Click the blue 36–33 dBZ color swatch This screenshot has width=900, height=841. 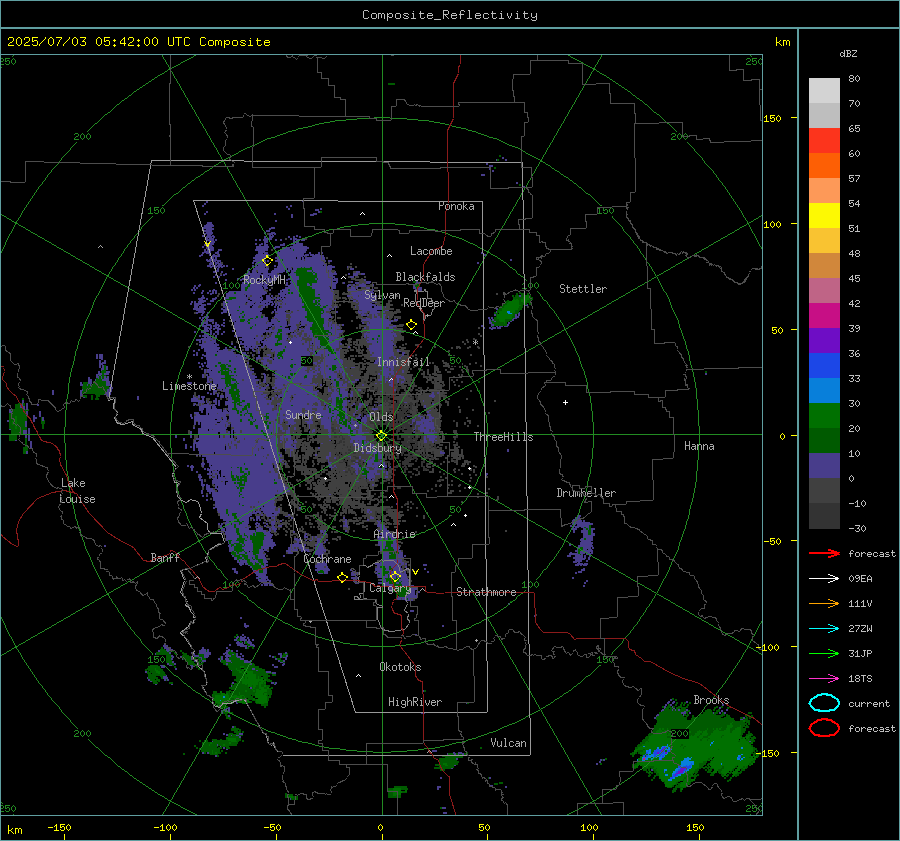(824, 366)
